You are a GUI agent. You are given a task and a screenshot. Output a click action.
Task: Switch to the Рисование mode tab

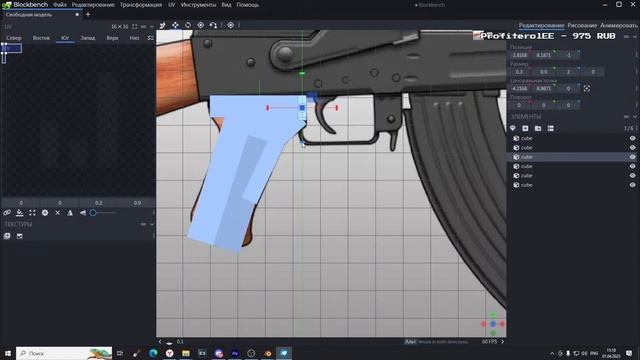[x=582, y=25]
